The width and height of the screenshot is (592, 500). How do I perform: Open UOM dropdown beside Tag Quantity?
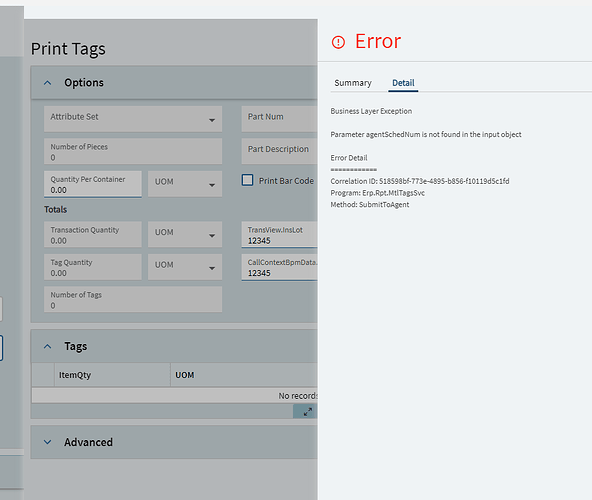pos(185,267)
